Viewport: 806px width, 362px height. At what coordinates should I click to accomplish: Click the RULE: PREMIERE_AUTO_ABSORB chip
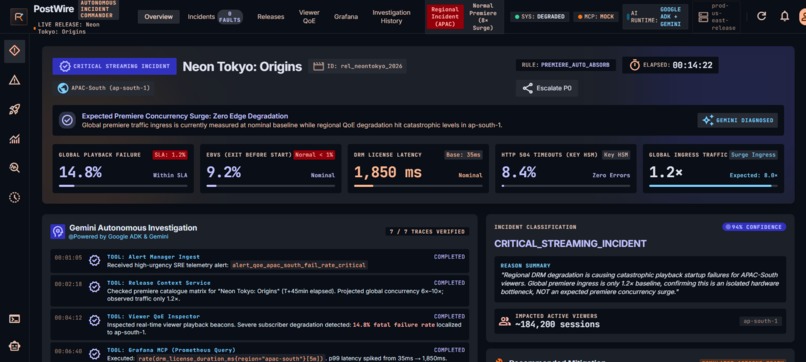[x=566, y=65]
